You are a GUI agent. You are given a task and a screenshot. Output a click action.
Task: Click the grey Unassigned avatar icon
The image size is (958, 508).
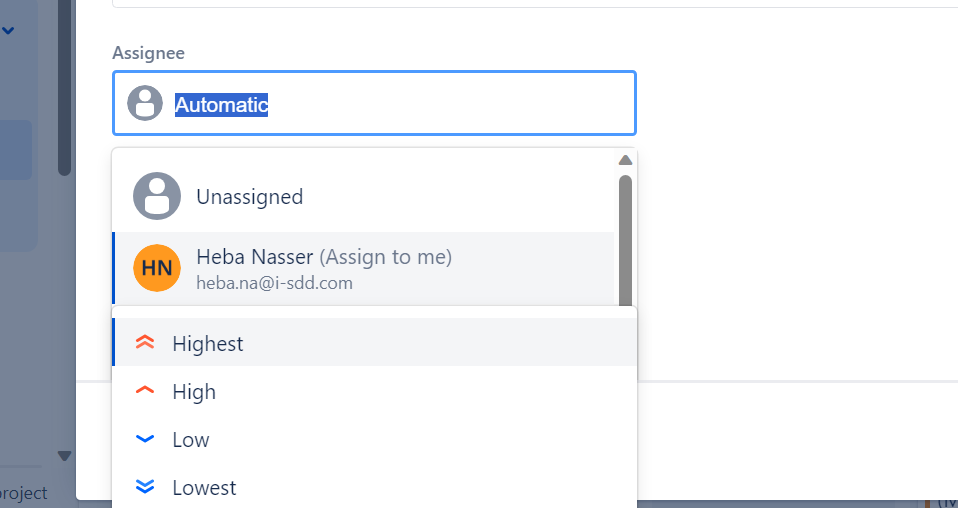tap(157, 196)
